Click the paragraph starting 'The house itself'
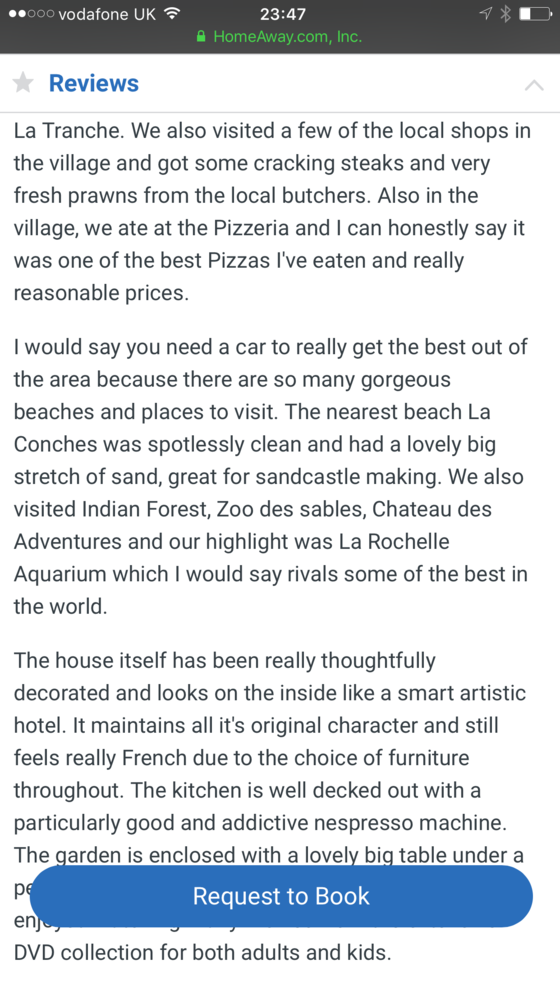 270,806
